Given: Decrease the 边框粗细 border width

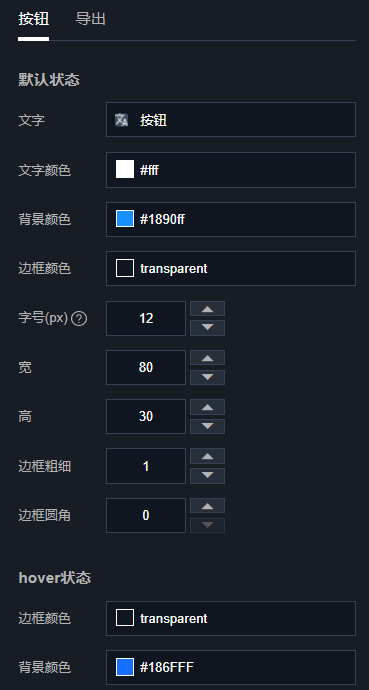Looking at the screenshot, I should 208,476.
